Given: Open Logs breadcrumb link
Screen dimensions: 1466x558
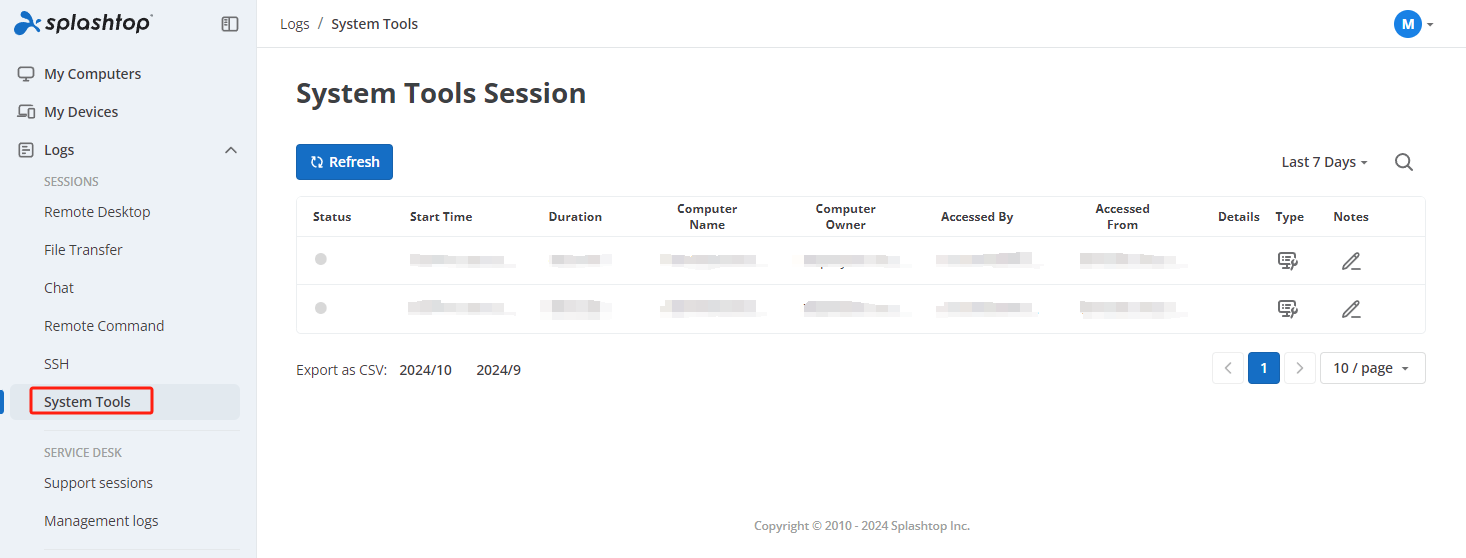Looking at the screenshot, I should coord(295,24).
